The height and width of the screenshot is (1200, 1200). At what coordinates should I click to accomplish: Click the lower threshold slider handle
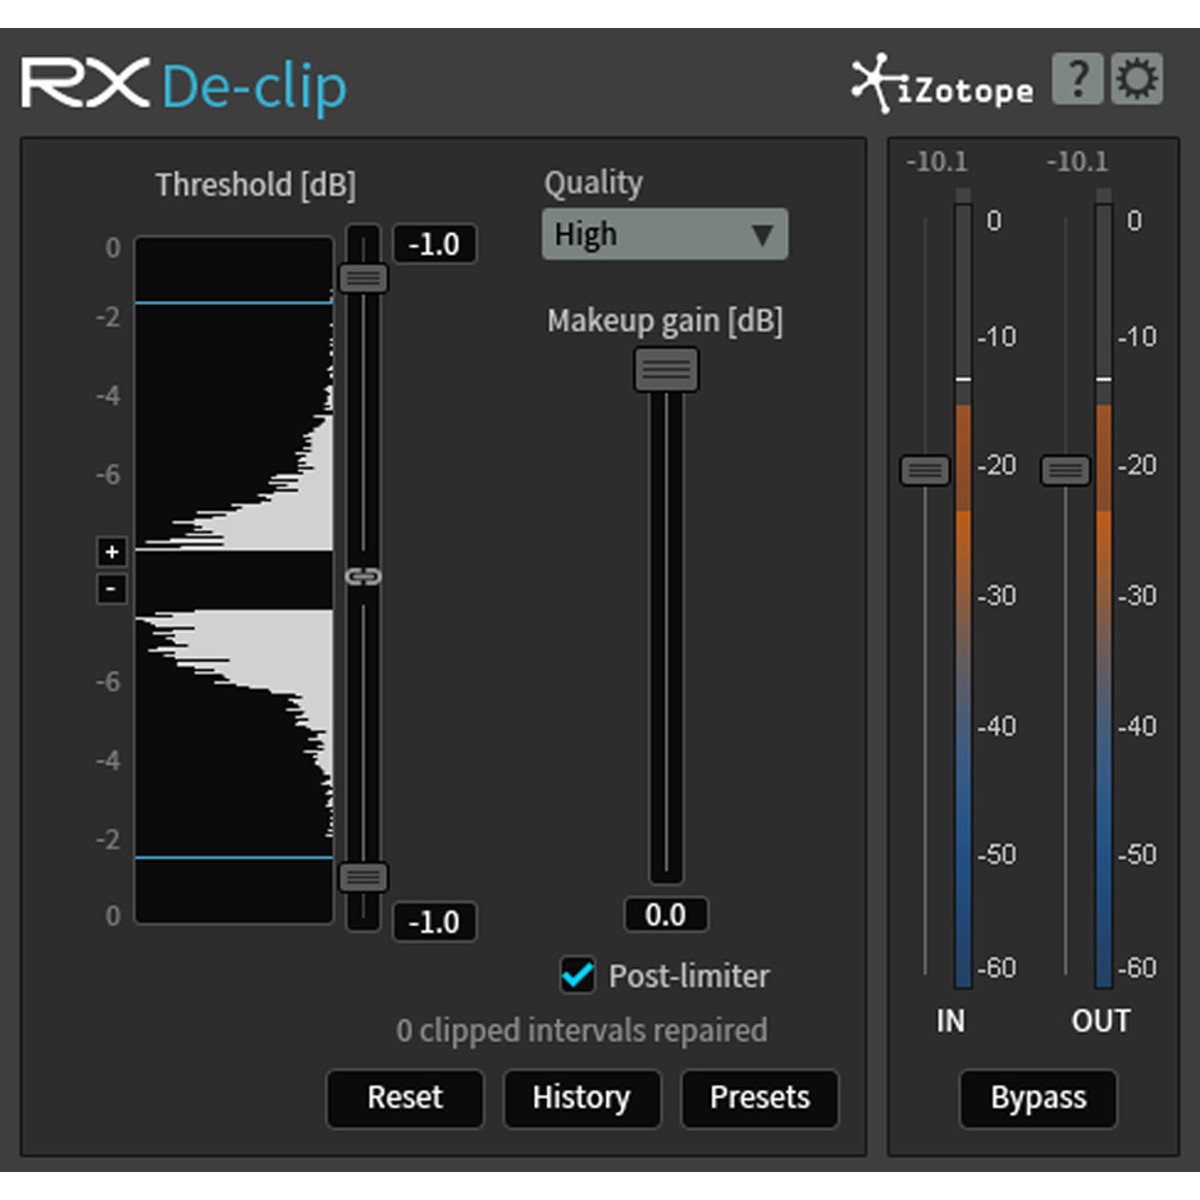(x=363, y=877)
